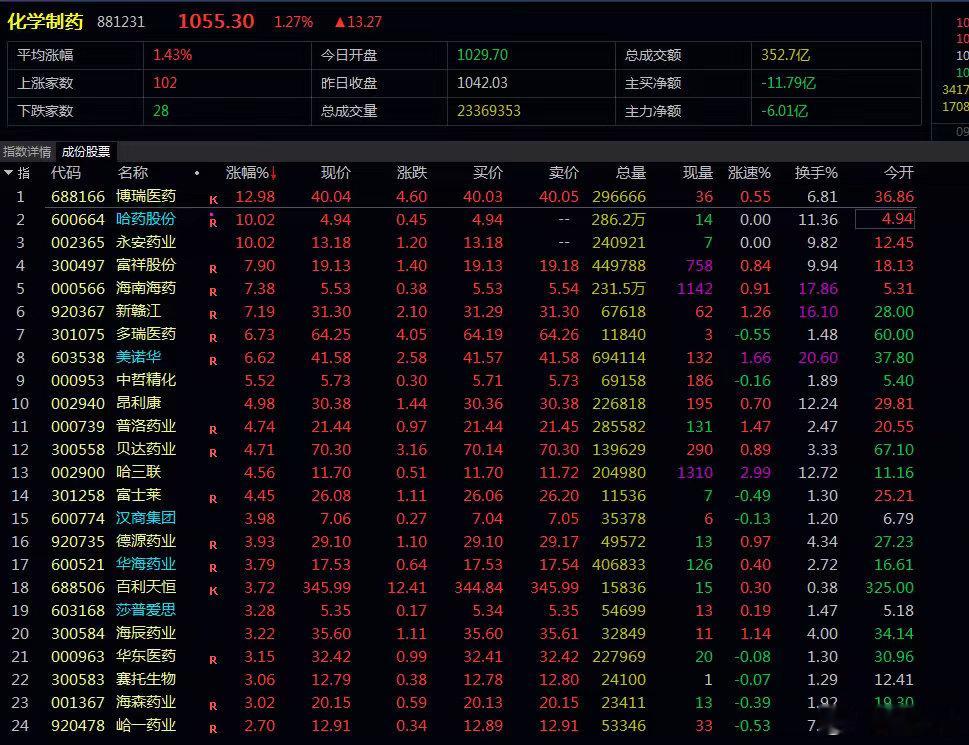Click the index title 化学制药
Image resolution: width=969 pixels, height=745 pixels.
(x=44, y=22)
